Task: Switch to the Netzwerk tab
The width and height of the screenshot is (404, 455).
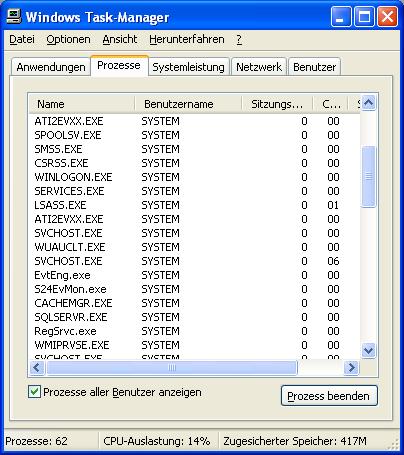Action: click(259, 67)
